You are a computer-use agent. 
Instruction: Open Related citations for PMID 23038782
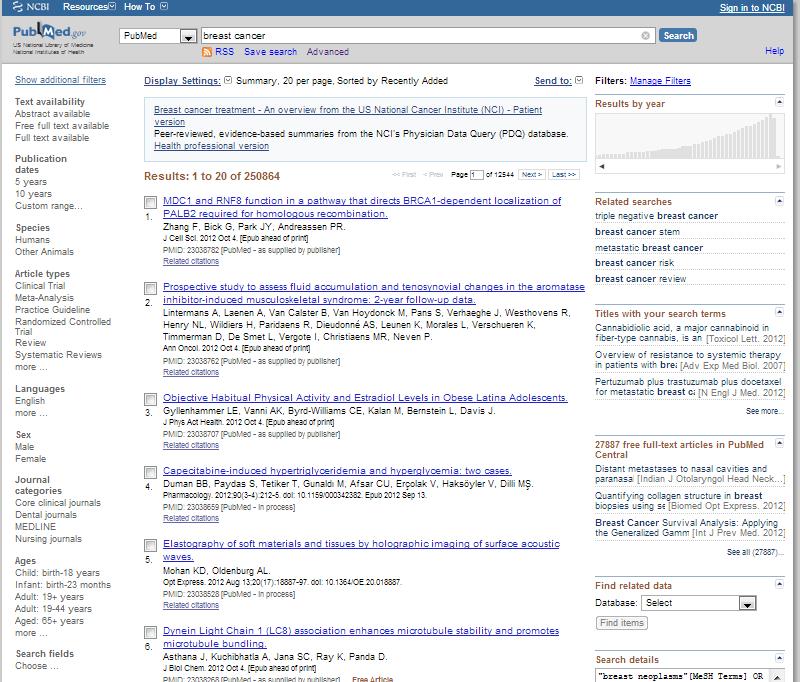coord(191,261)
